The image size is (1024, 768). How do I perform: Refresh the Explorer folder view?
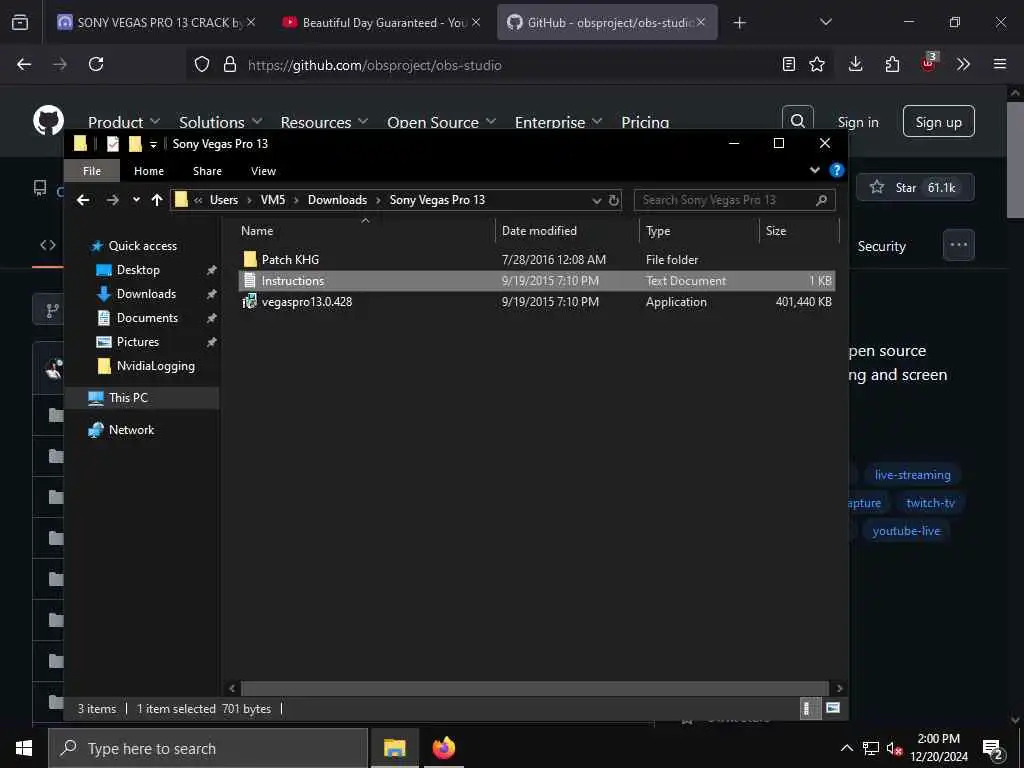click(x=614, y=200)
